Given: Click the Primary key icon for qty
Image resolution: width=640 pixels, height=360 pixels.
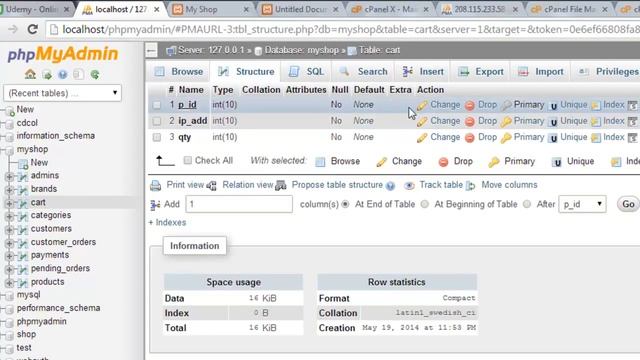Looking at the screenshot, I should coord(506,138).
